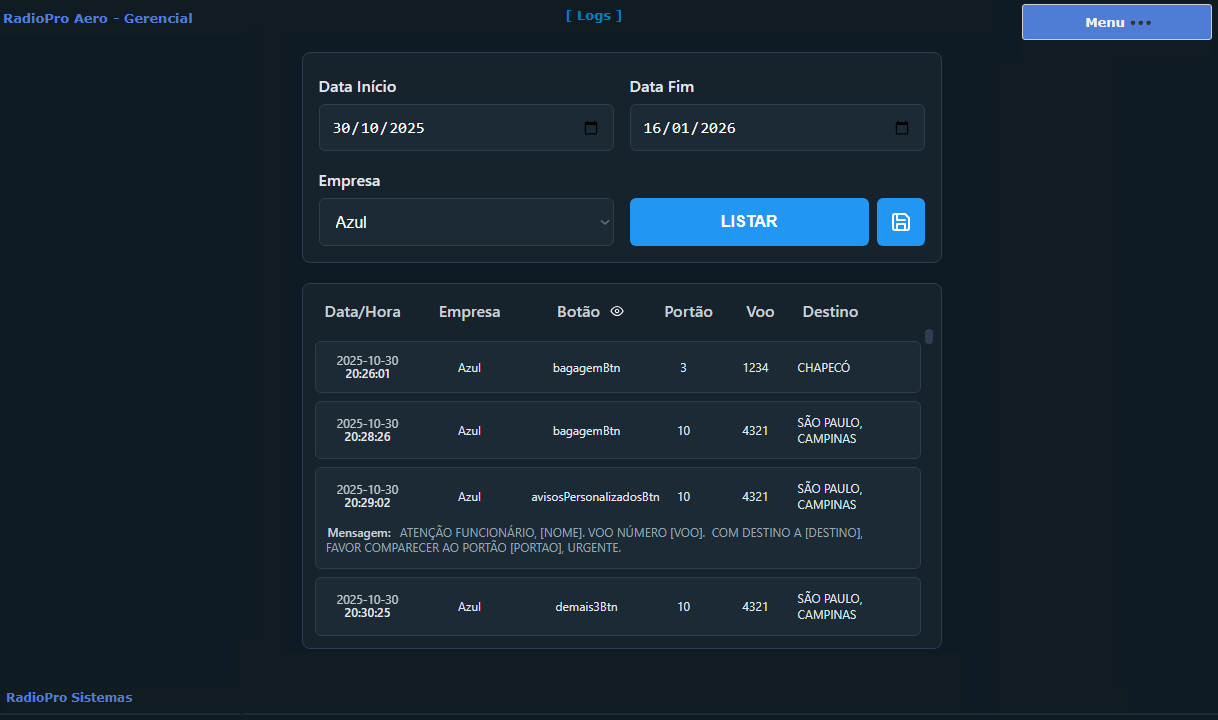The image size is (1218, 720).
Task: Click the three dots in Menu button
Action: 1141,22
